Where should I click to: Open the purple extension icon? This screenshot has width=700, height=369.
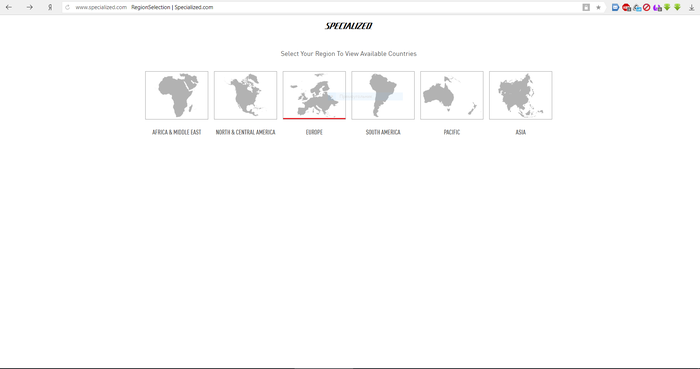[657, 7]
